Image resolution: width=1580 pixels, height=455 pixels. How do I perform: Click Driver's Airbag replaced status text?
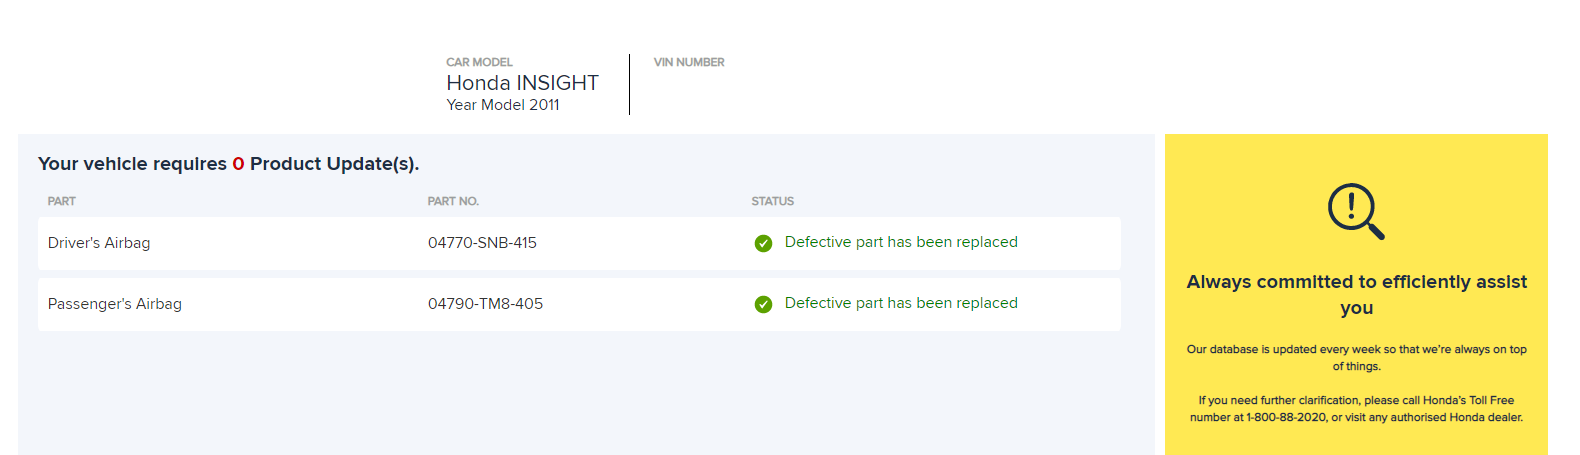(901, 242)
